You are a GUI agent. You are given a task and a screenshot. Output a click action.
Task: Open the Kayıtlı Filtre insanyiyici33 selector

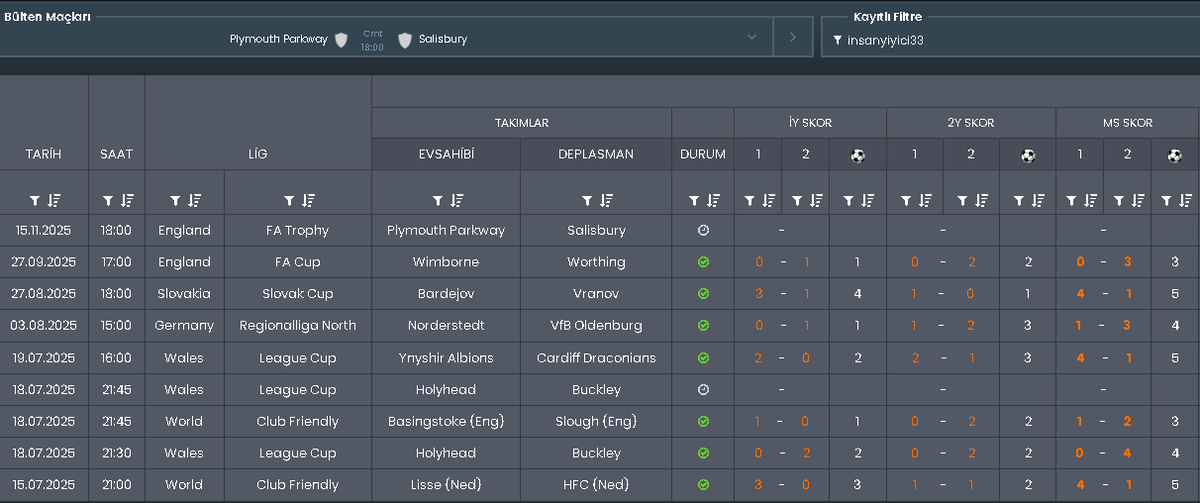[x=1010, y=40]
